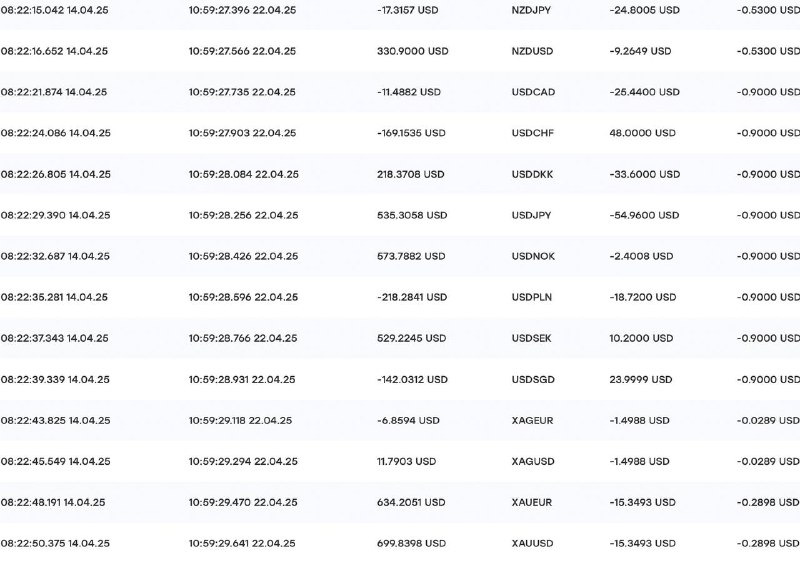The height and width of the screenshot is (576, 800).
Task: Click the 699.8398 USD profit value
Action: pos(411,543)
